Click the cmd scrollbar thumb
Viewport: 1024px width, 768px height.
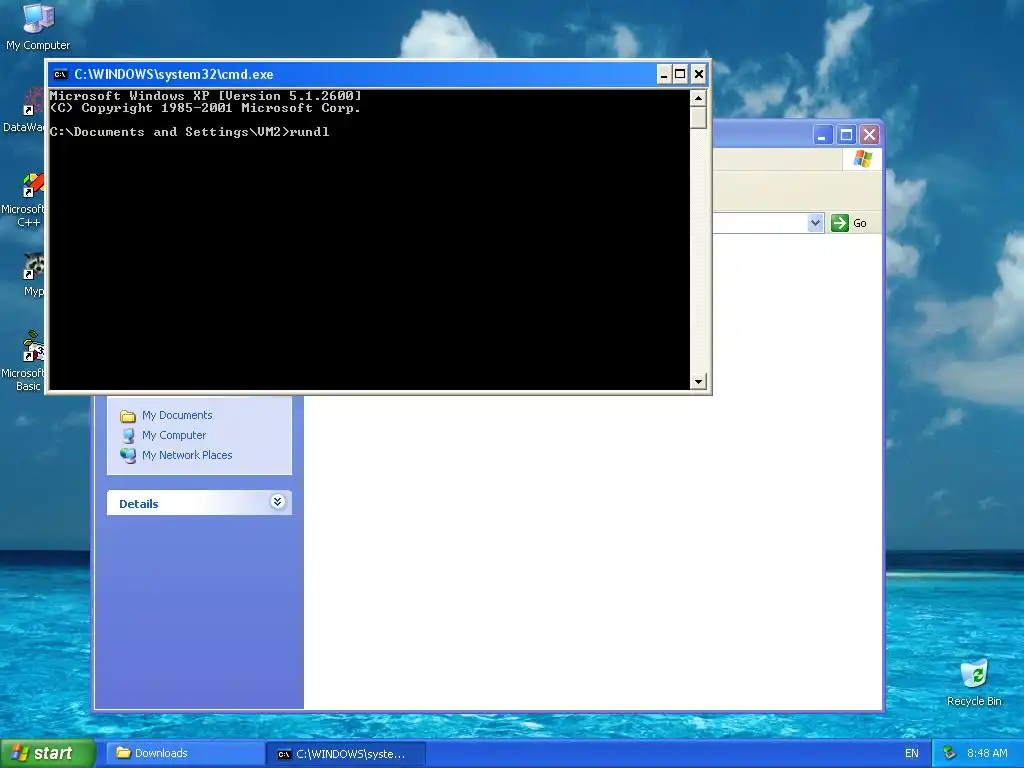click(698, 118)
